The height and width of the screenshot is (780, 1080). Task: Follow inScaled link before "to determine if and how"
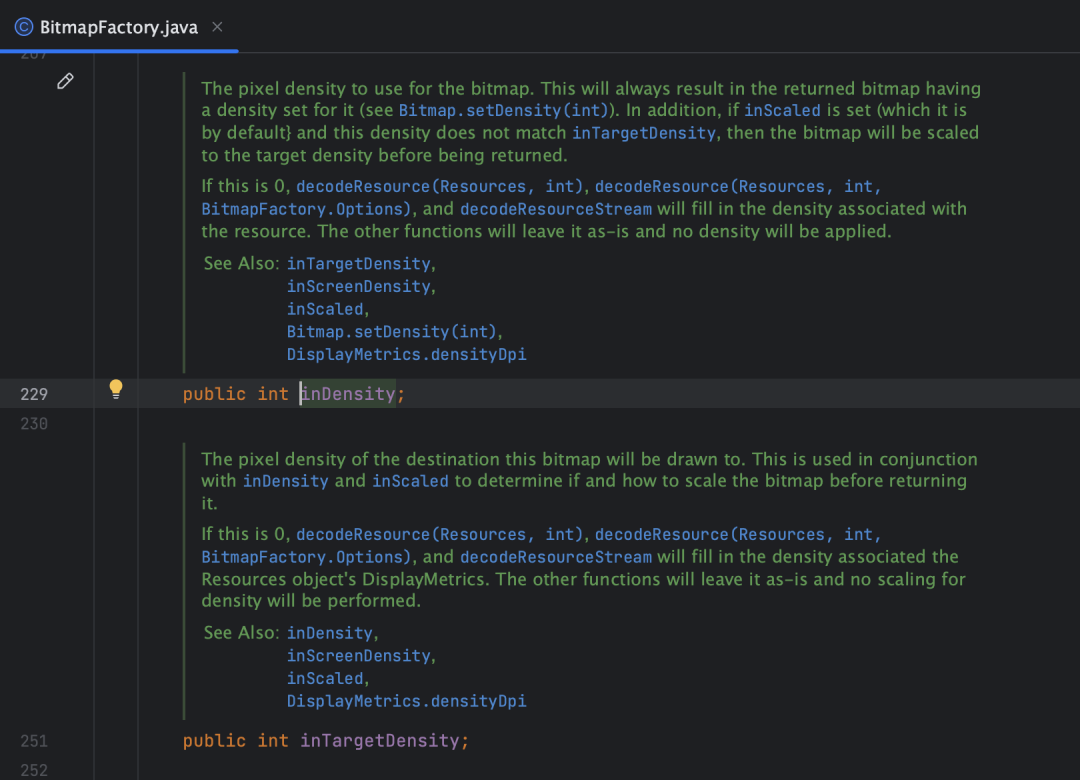coord(411,481)
